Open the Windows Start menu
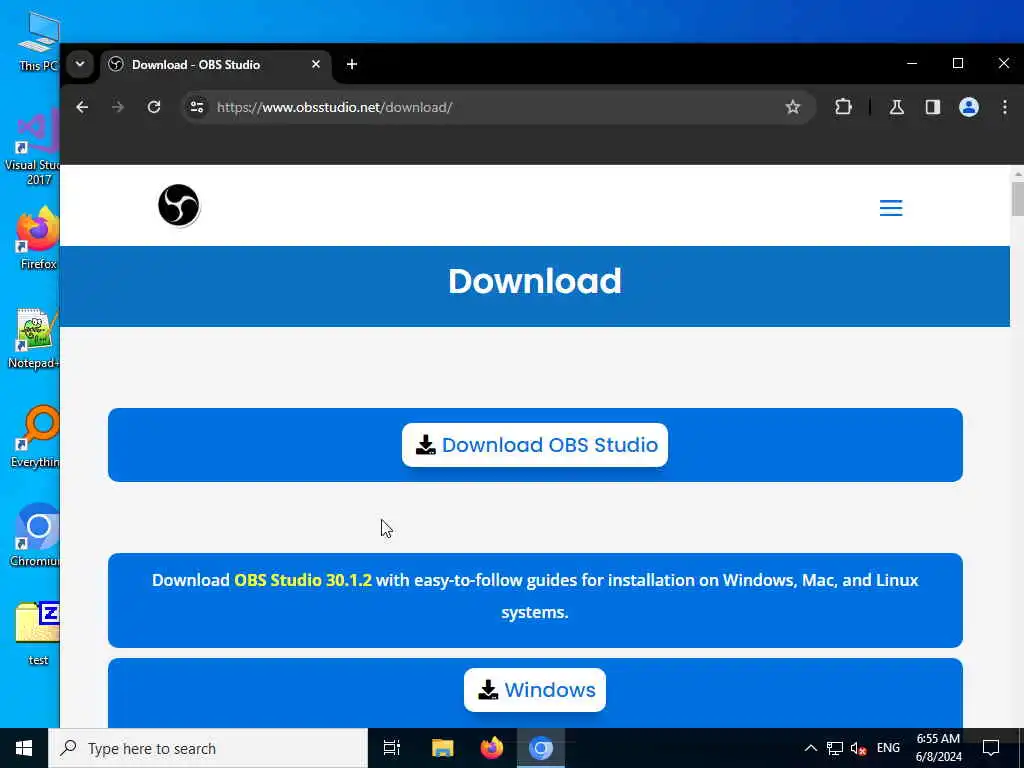Viewport: 1024px width, 768px height. [24, 748]
